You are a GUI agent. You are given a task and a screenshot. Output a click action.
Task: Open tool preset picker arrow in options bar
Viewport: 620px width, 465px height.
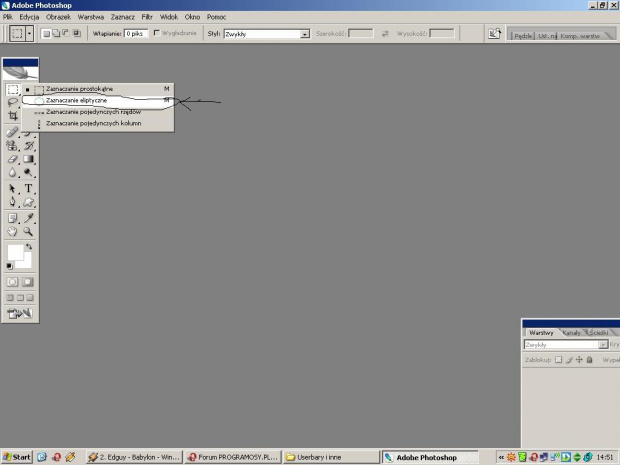pyautogui.click(x=29, y=34)
